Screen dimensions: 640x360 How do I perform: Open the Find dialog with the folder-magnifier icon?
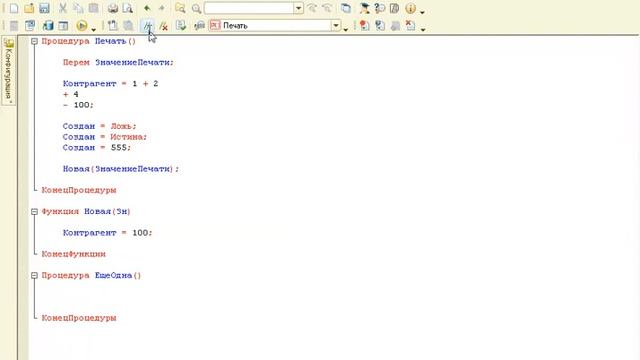180,8
